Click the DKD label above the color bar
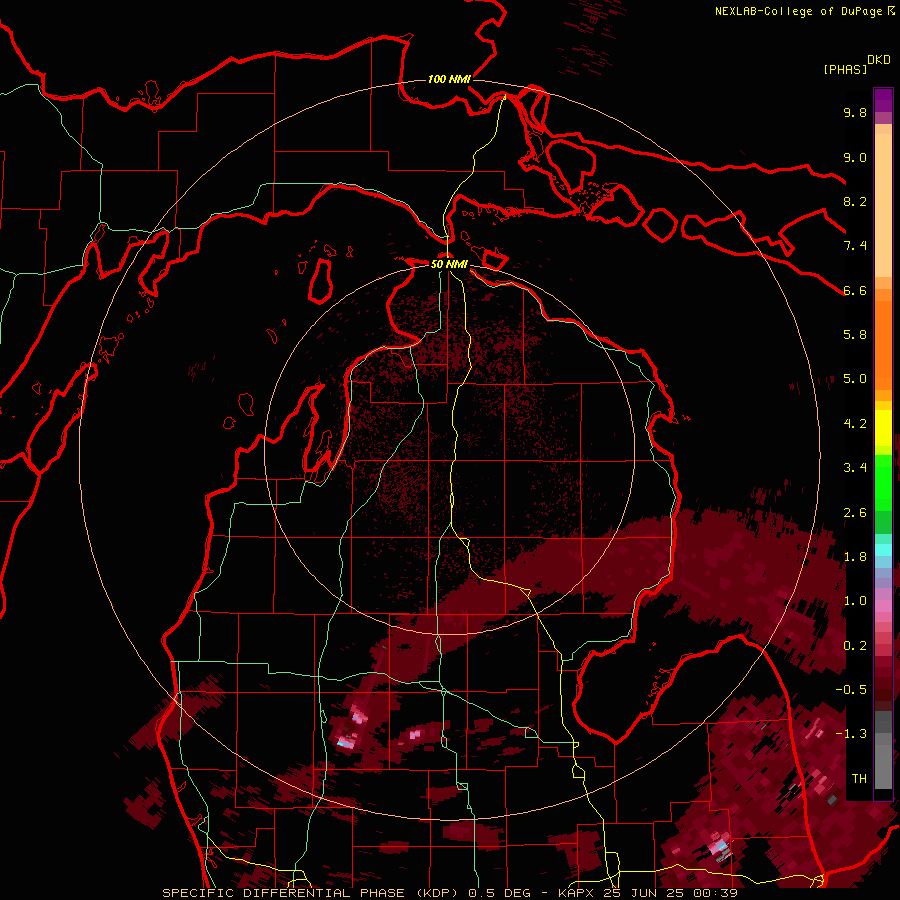The image size is (900, 900). [879, 60]
